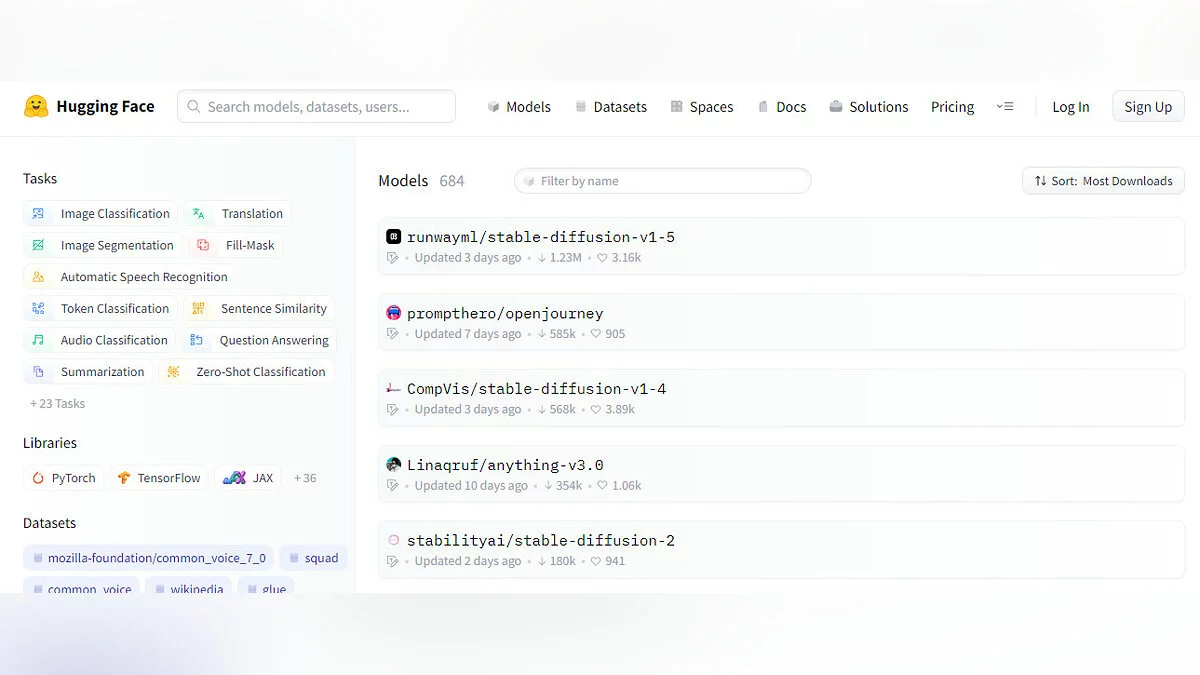Click the Summarization task icon
1200x675 pixels.
point(38,372)
